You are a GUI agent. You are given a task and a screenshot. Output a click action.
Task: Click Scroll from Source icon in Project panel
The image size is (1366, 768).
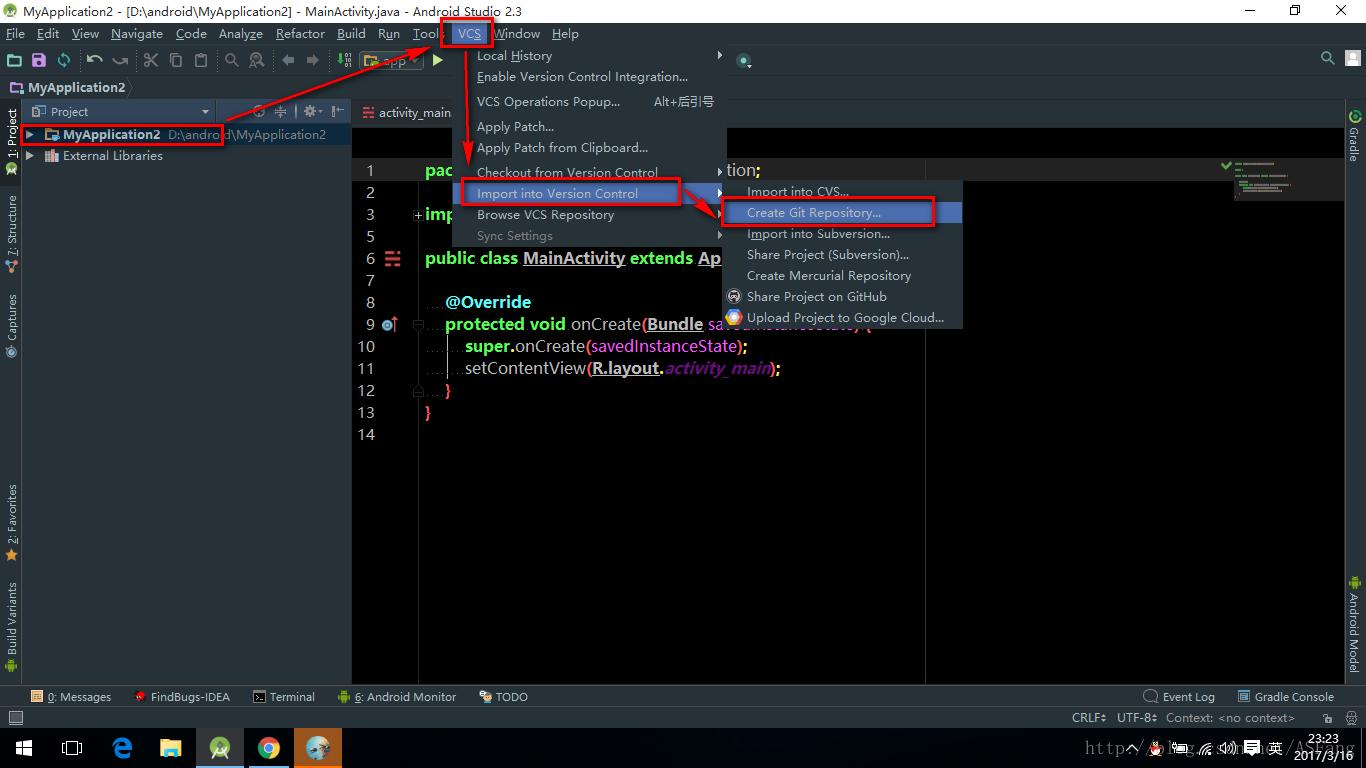(x=259, y=111)
